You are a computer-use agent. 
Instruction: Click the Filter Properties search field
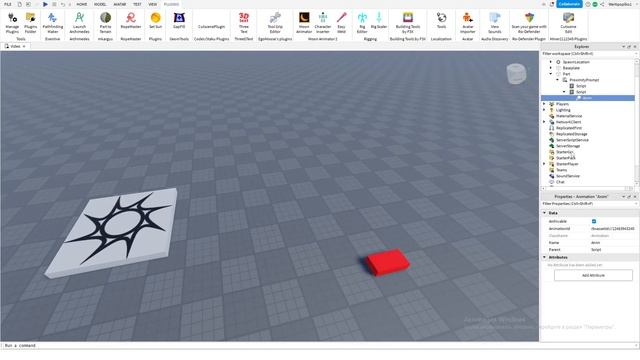[x=589, y=203]
